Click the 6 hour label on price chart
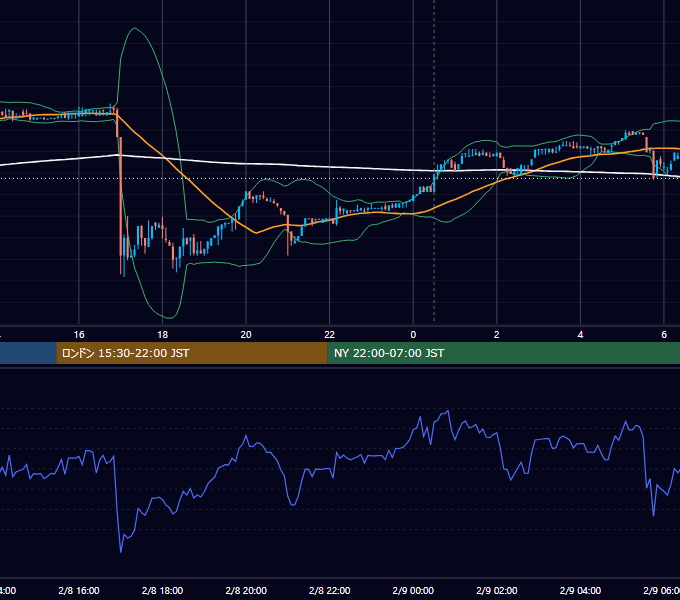Viewport: 680px width, 600px height. pyautogui.click(x=664, y=335)
